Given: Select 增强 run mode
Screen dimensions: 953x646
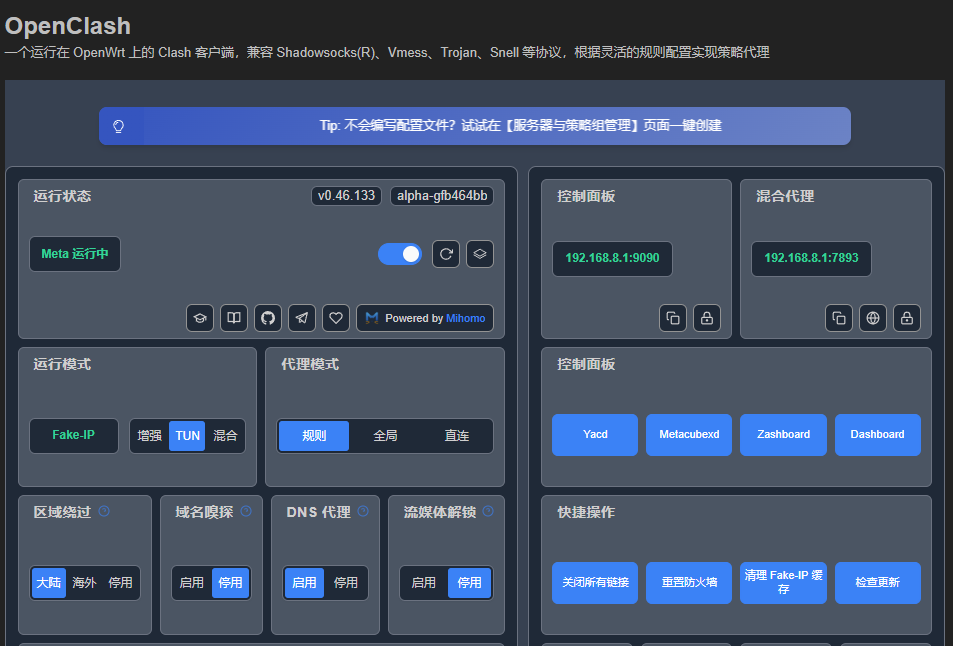Looking at the screenshot, I should [x=150, y=436].
